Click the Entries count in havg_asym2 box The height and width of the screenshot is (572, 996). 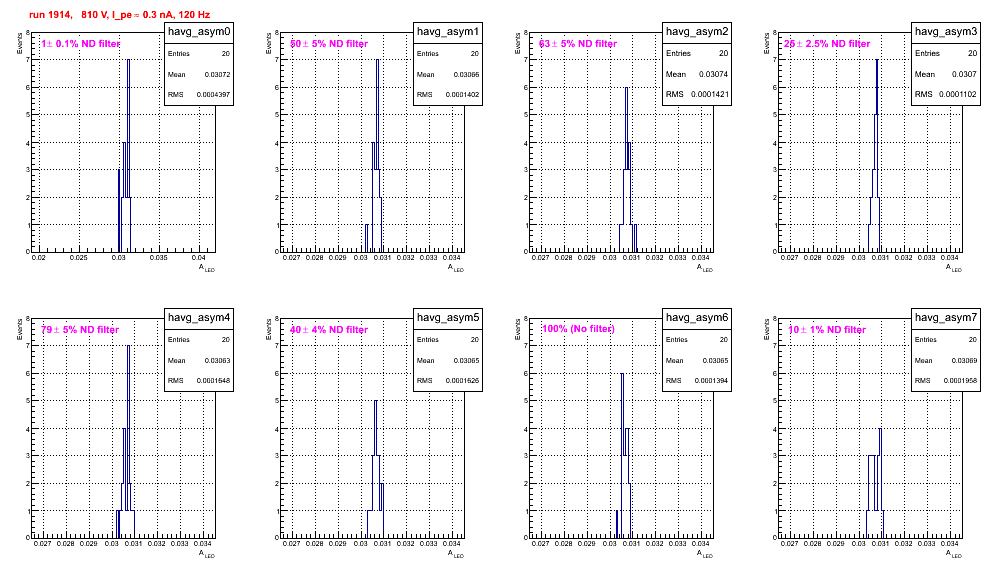coord(723,53)
